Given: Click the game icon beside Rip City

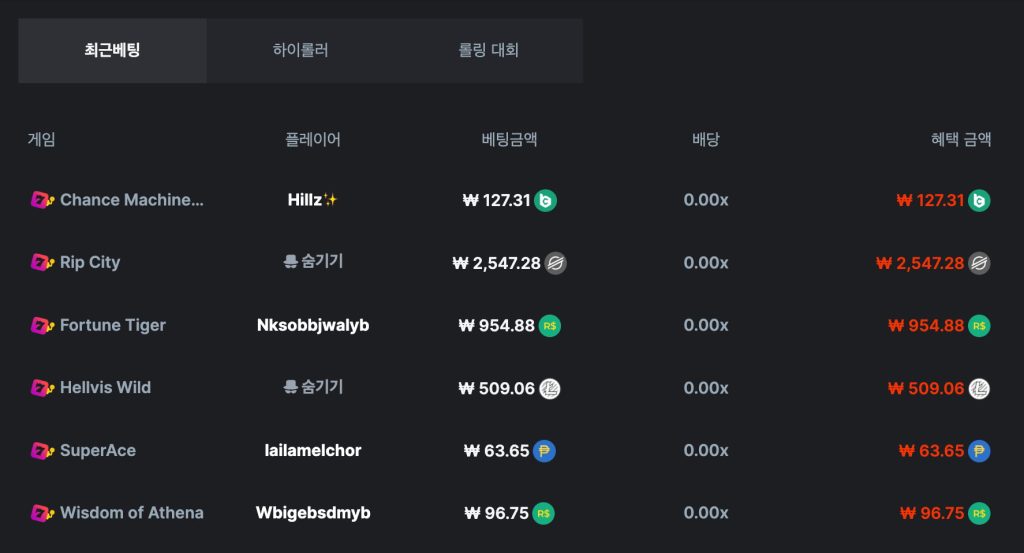Looking at the screenshot, I should pos(42,262).
